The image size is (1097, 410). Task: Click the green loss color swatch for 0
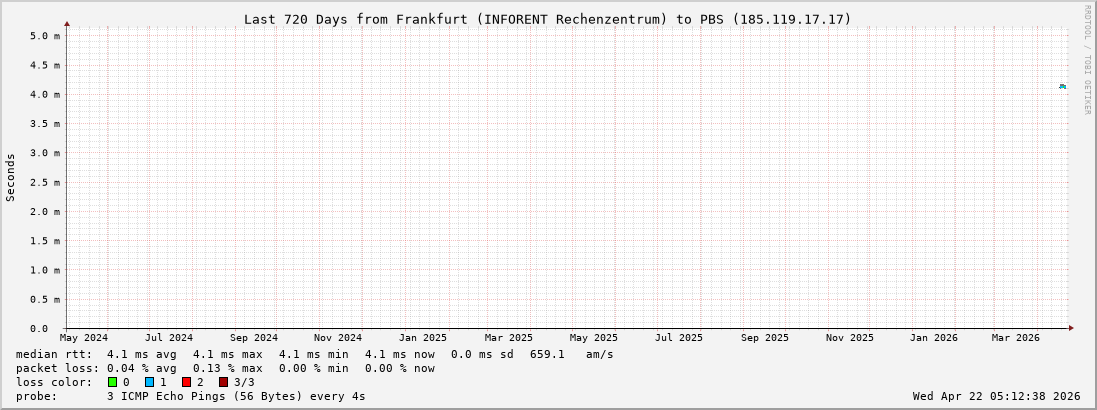click(113, 382)
